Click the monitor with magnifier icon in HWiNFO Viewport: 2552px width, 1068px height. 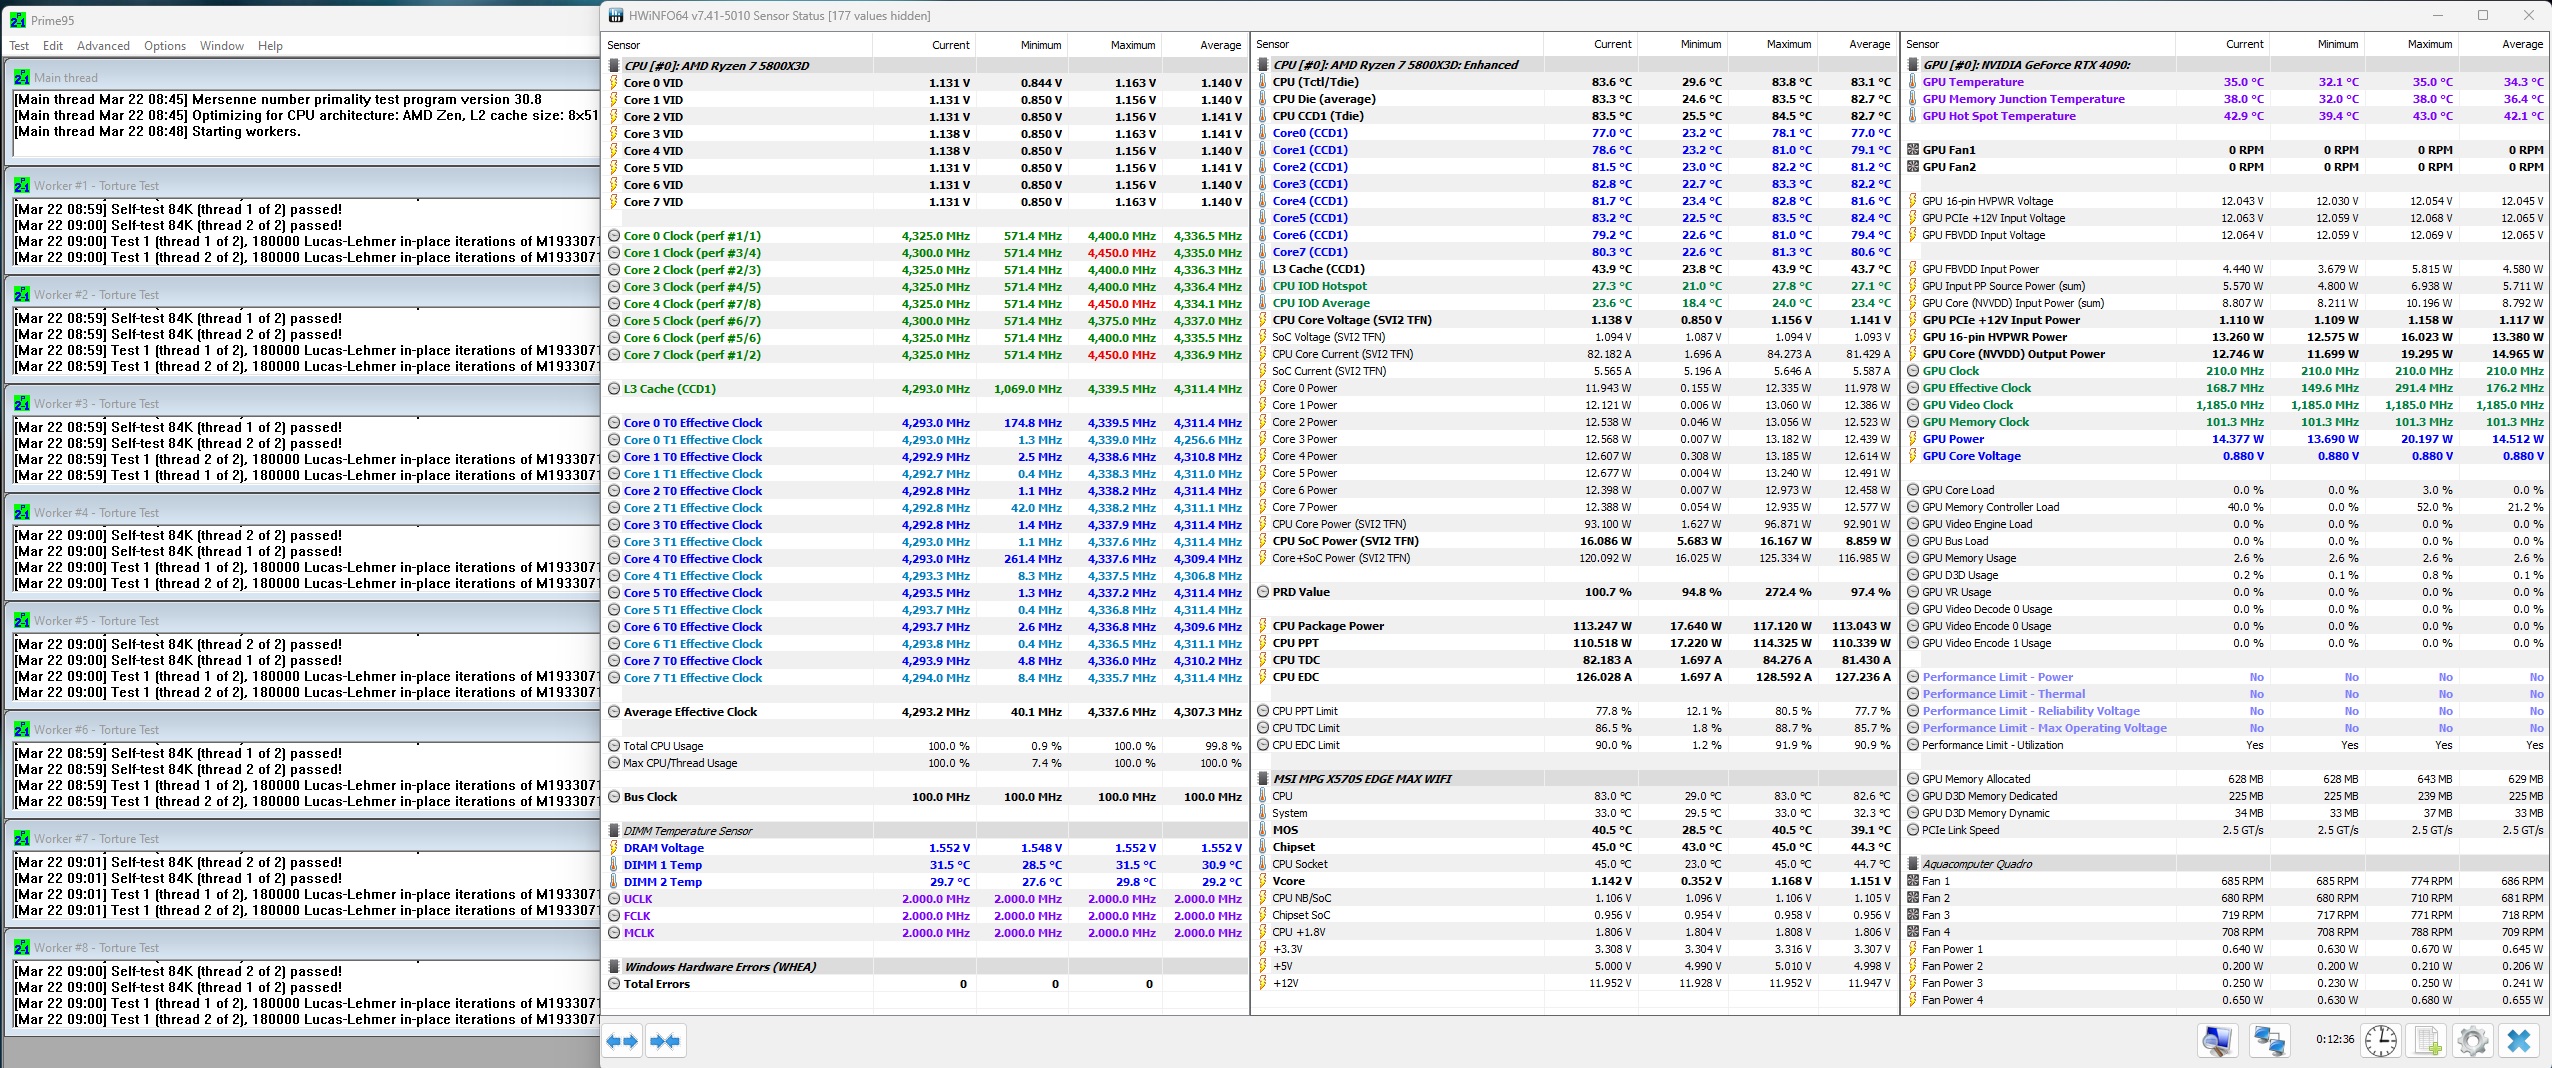[x=2217, y=1041]
